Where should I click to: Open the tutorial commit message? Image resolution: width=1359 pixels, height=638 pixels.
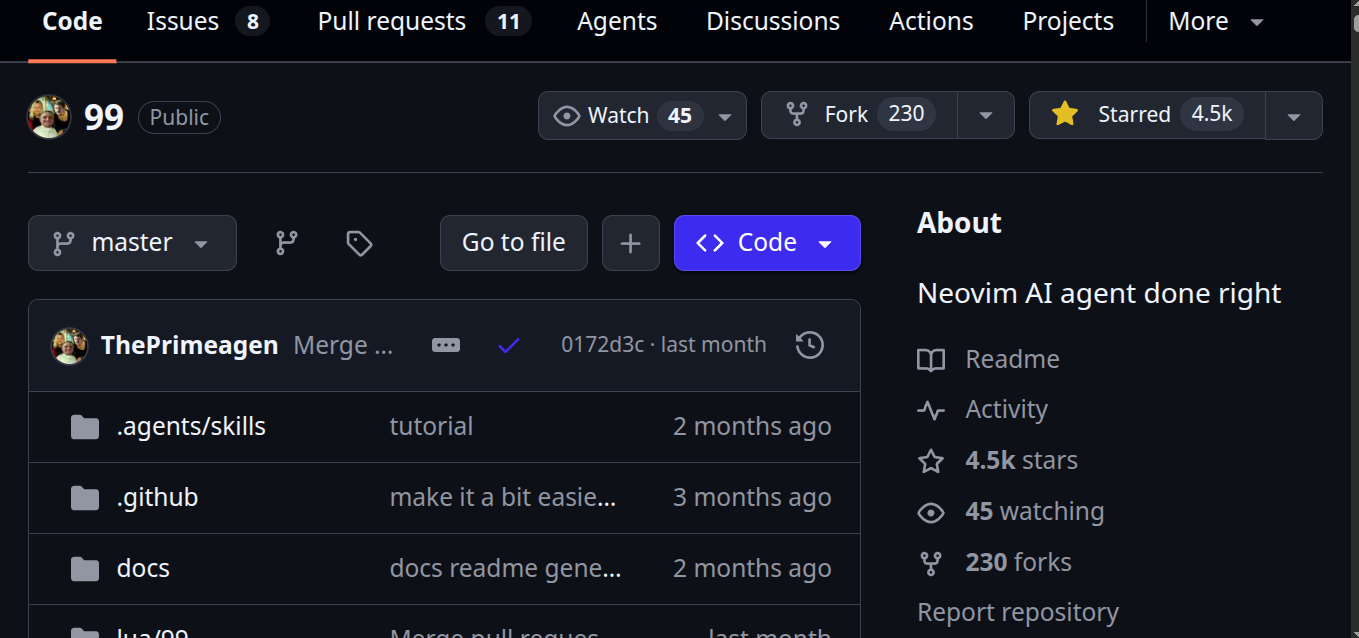pos(431,427)
